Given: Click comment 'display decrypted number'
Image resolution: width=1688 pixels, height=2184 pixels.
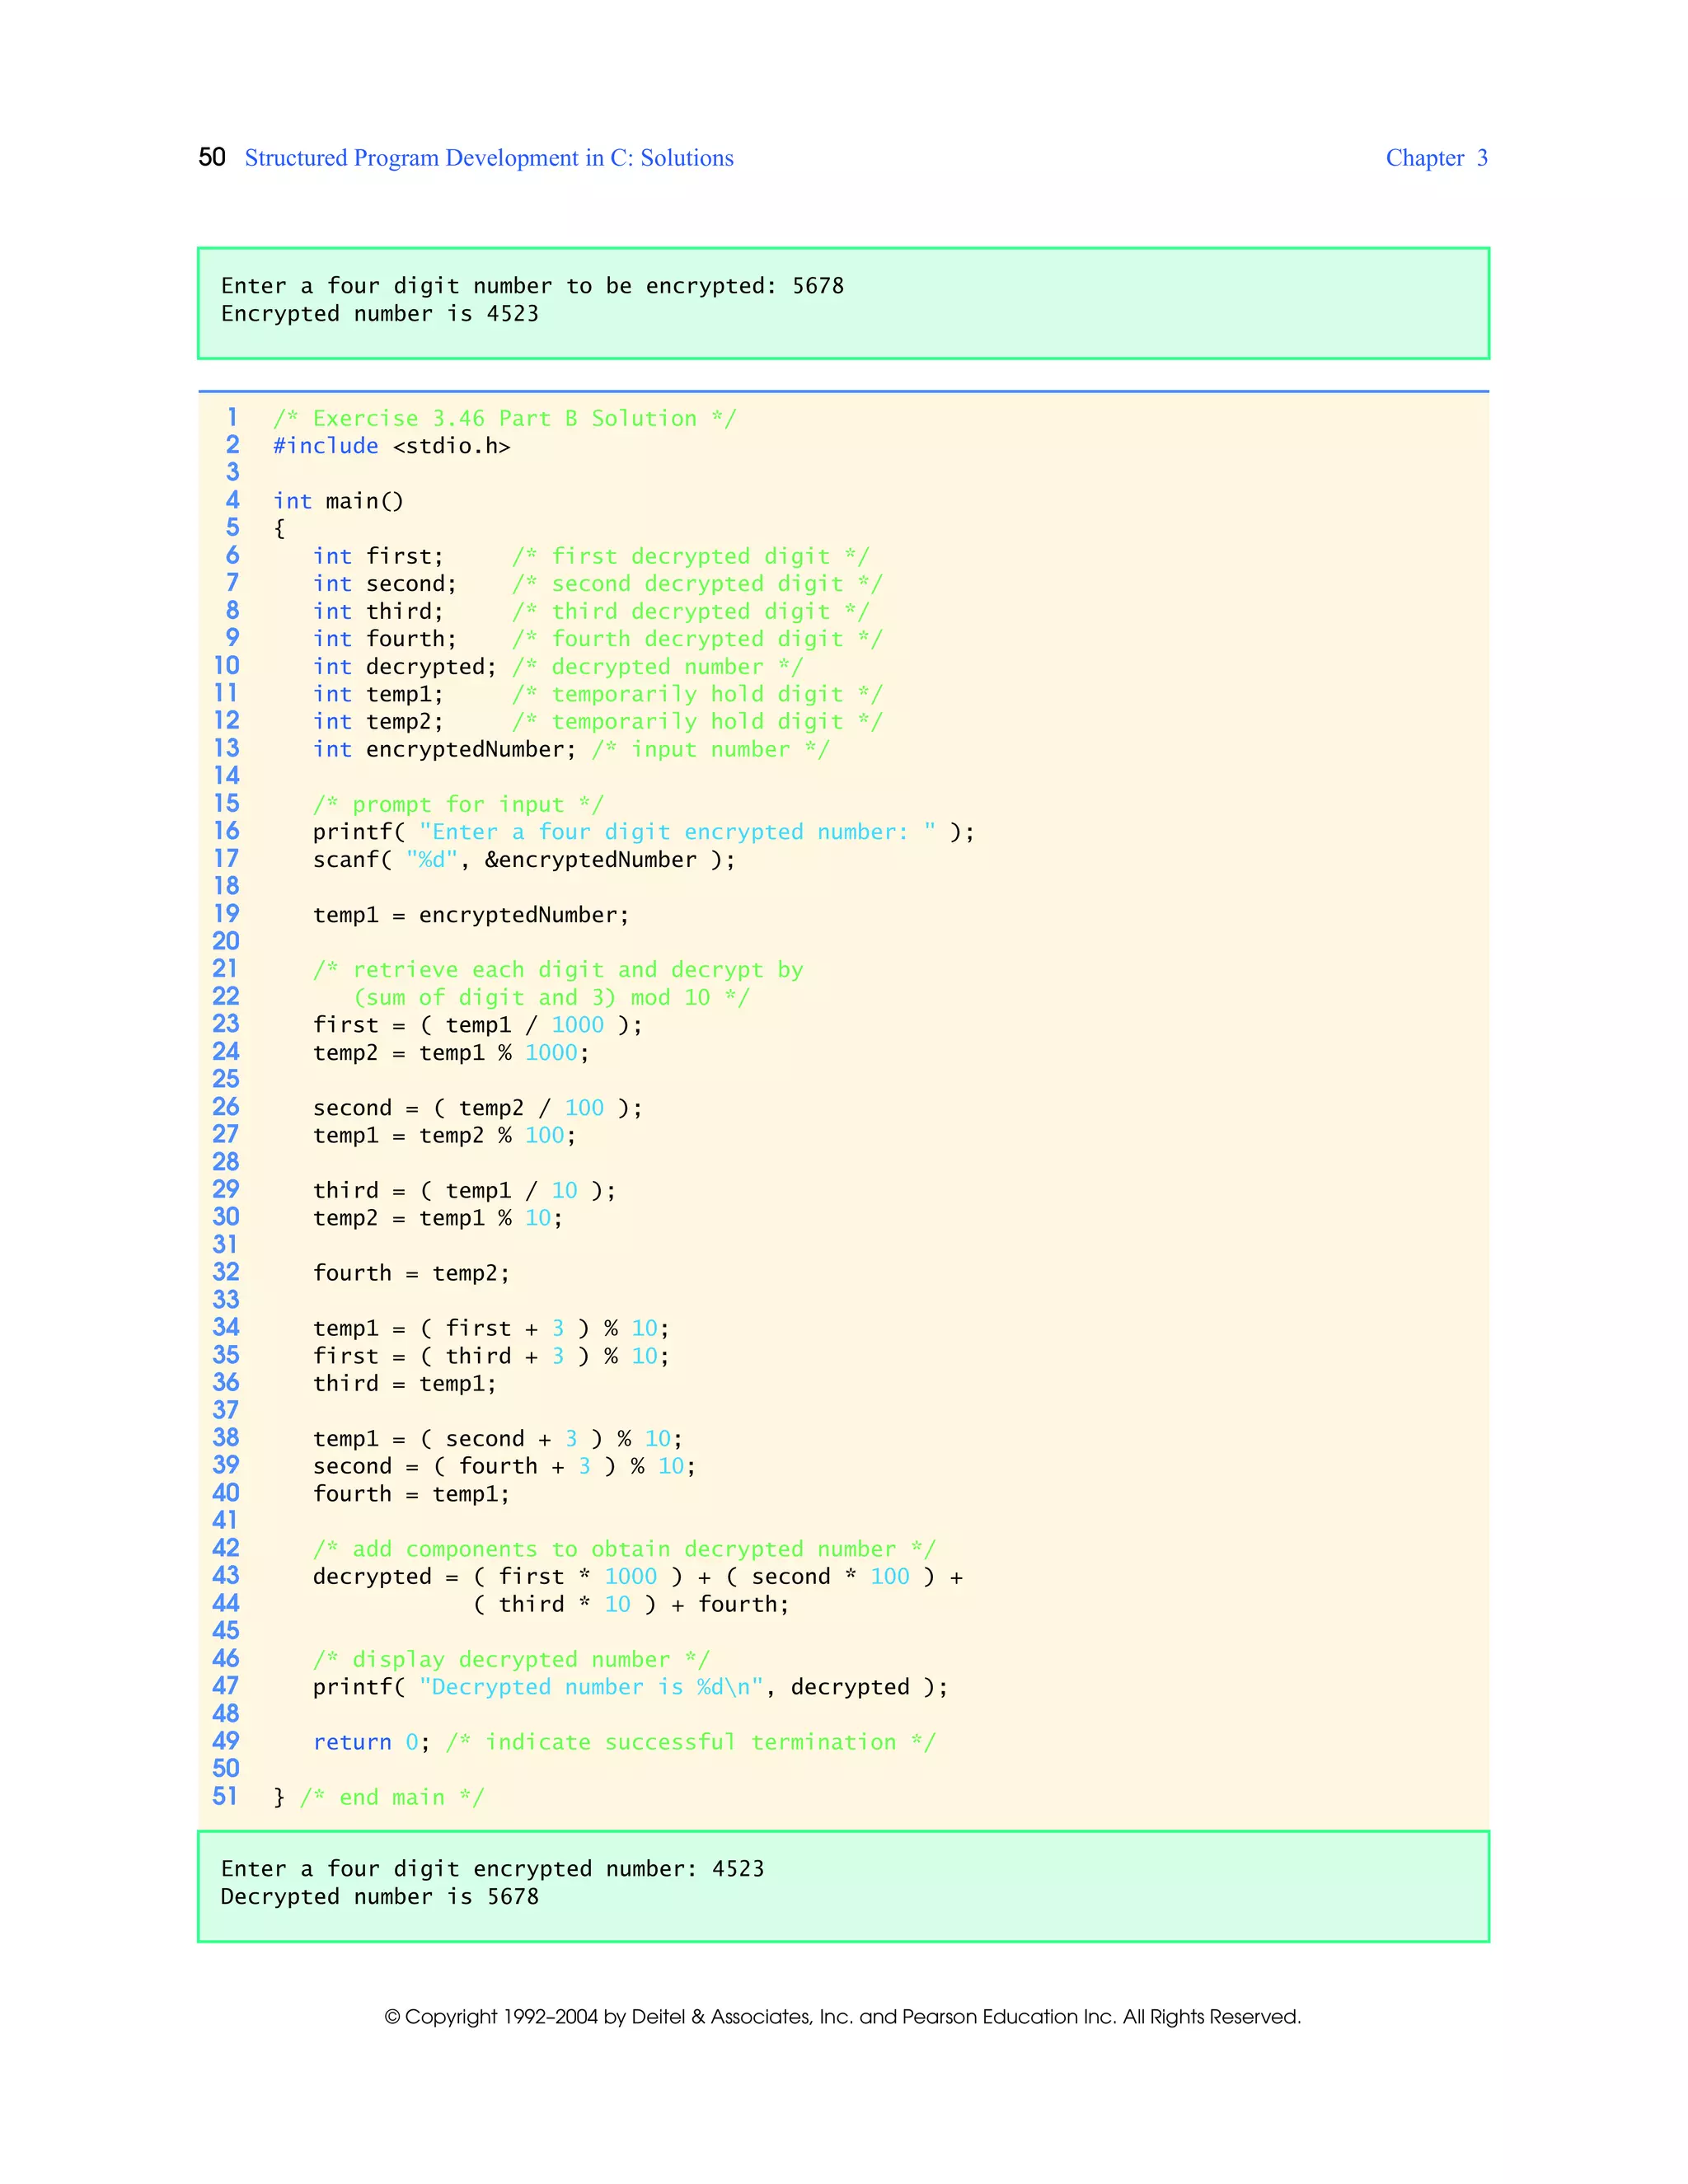Looking at the screenshot, I should click(x=511, y=1660).
